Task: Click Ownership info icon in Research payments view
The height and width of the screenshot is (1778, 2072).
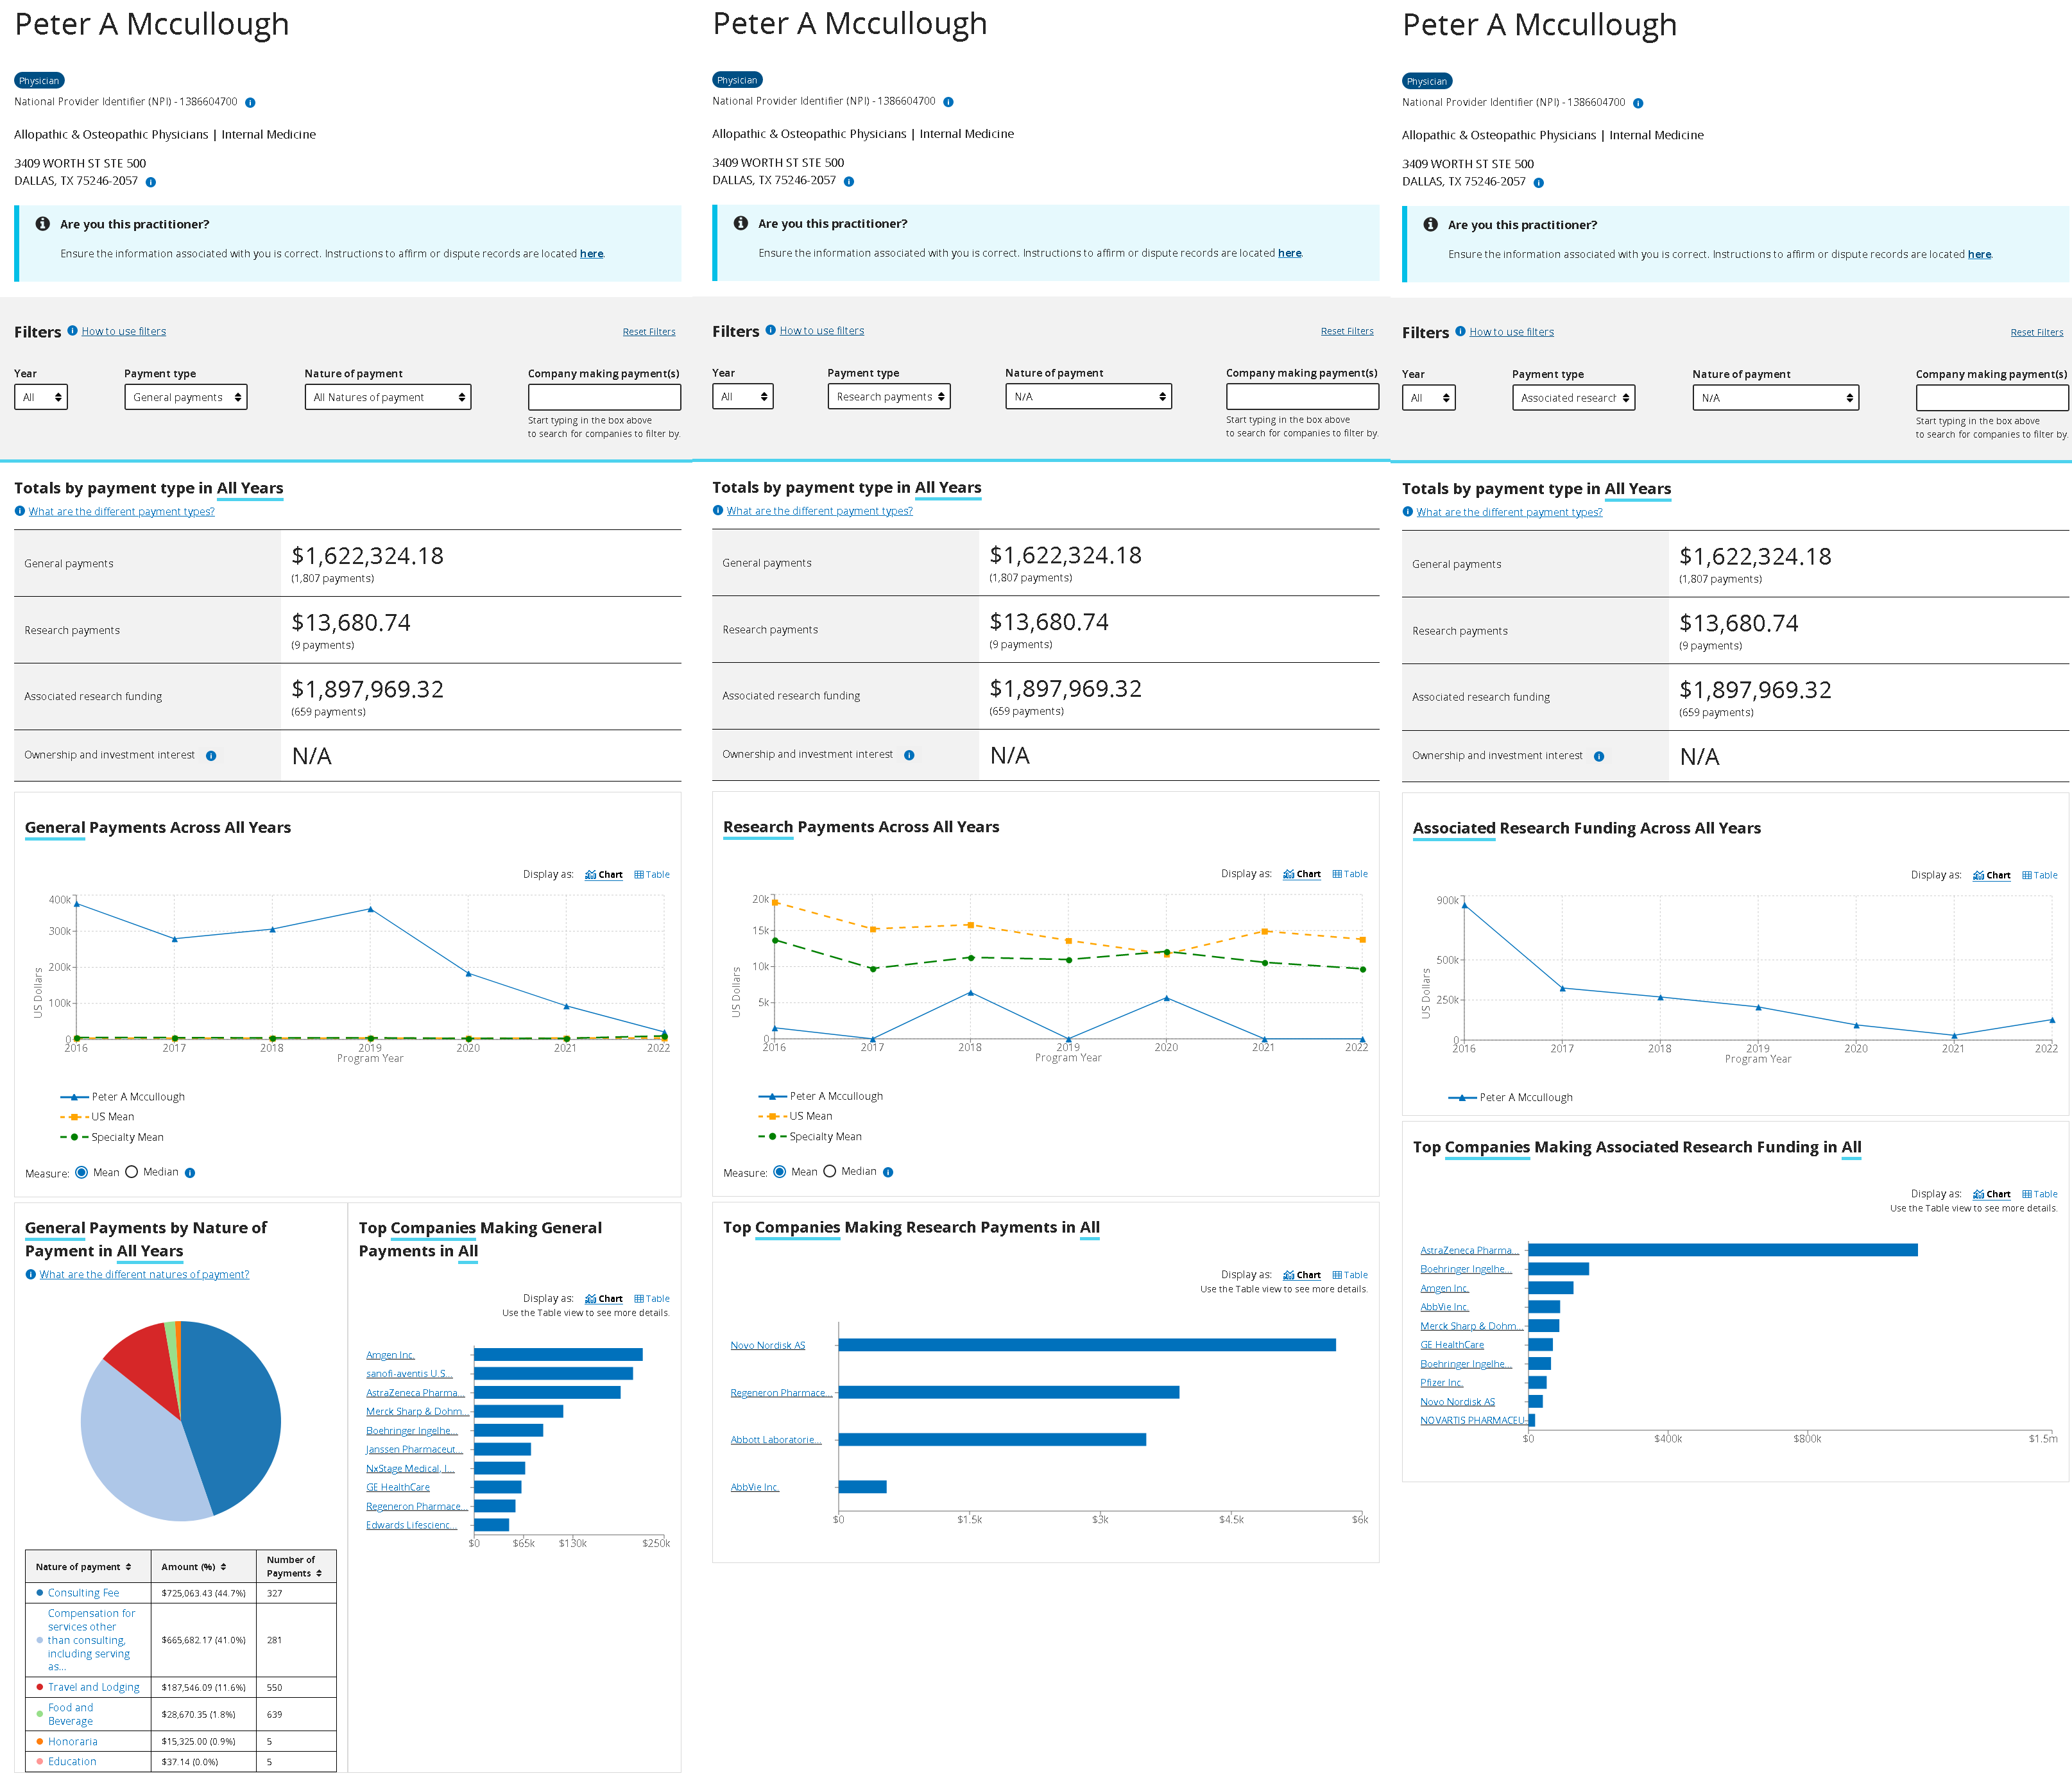Action: pyautogui.click(x=909, y=755)
